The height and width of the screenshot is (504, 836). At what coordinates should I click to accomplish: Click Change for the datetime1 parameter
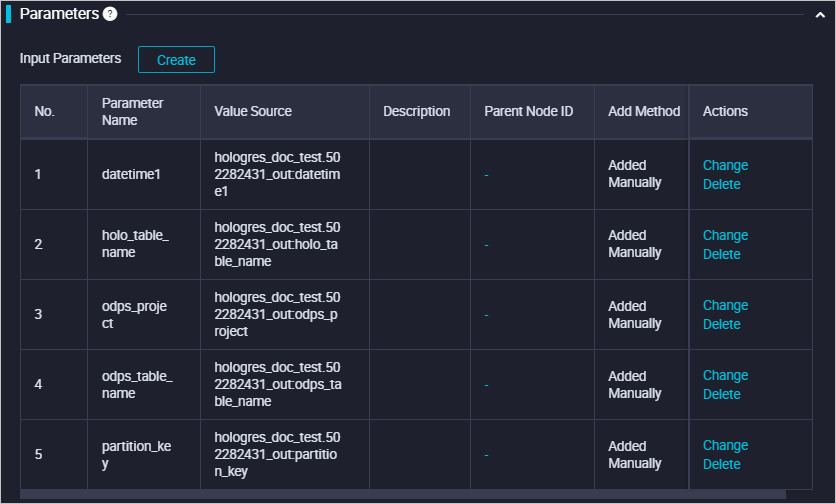[x=725, y=165]
